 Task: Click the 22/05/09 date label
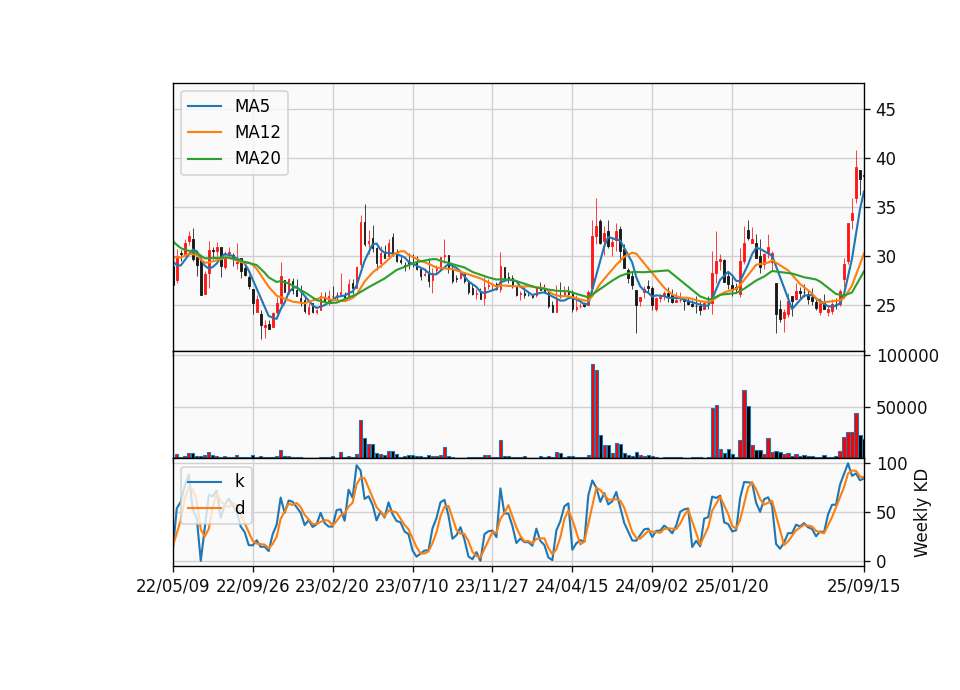click(173, 586)
